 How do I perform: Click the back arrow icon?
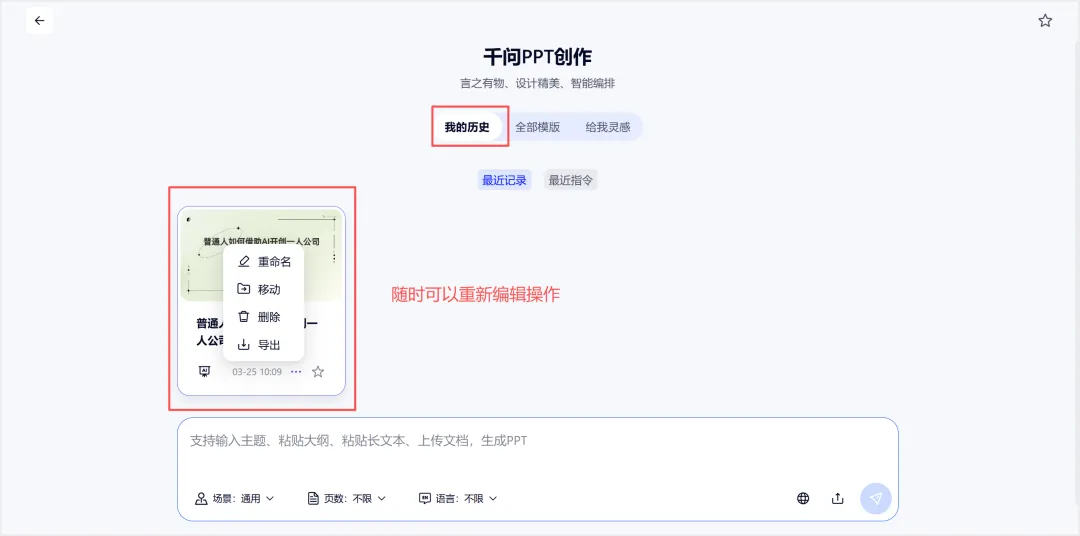(x=39, y=21)
